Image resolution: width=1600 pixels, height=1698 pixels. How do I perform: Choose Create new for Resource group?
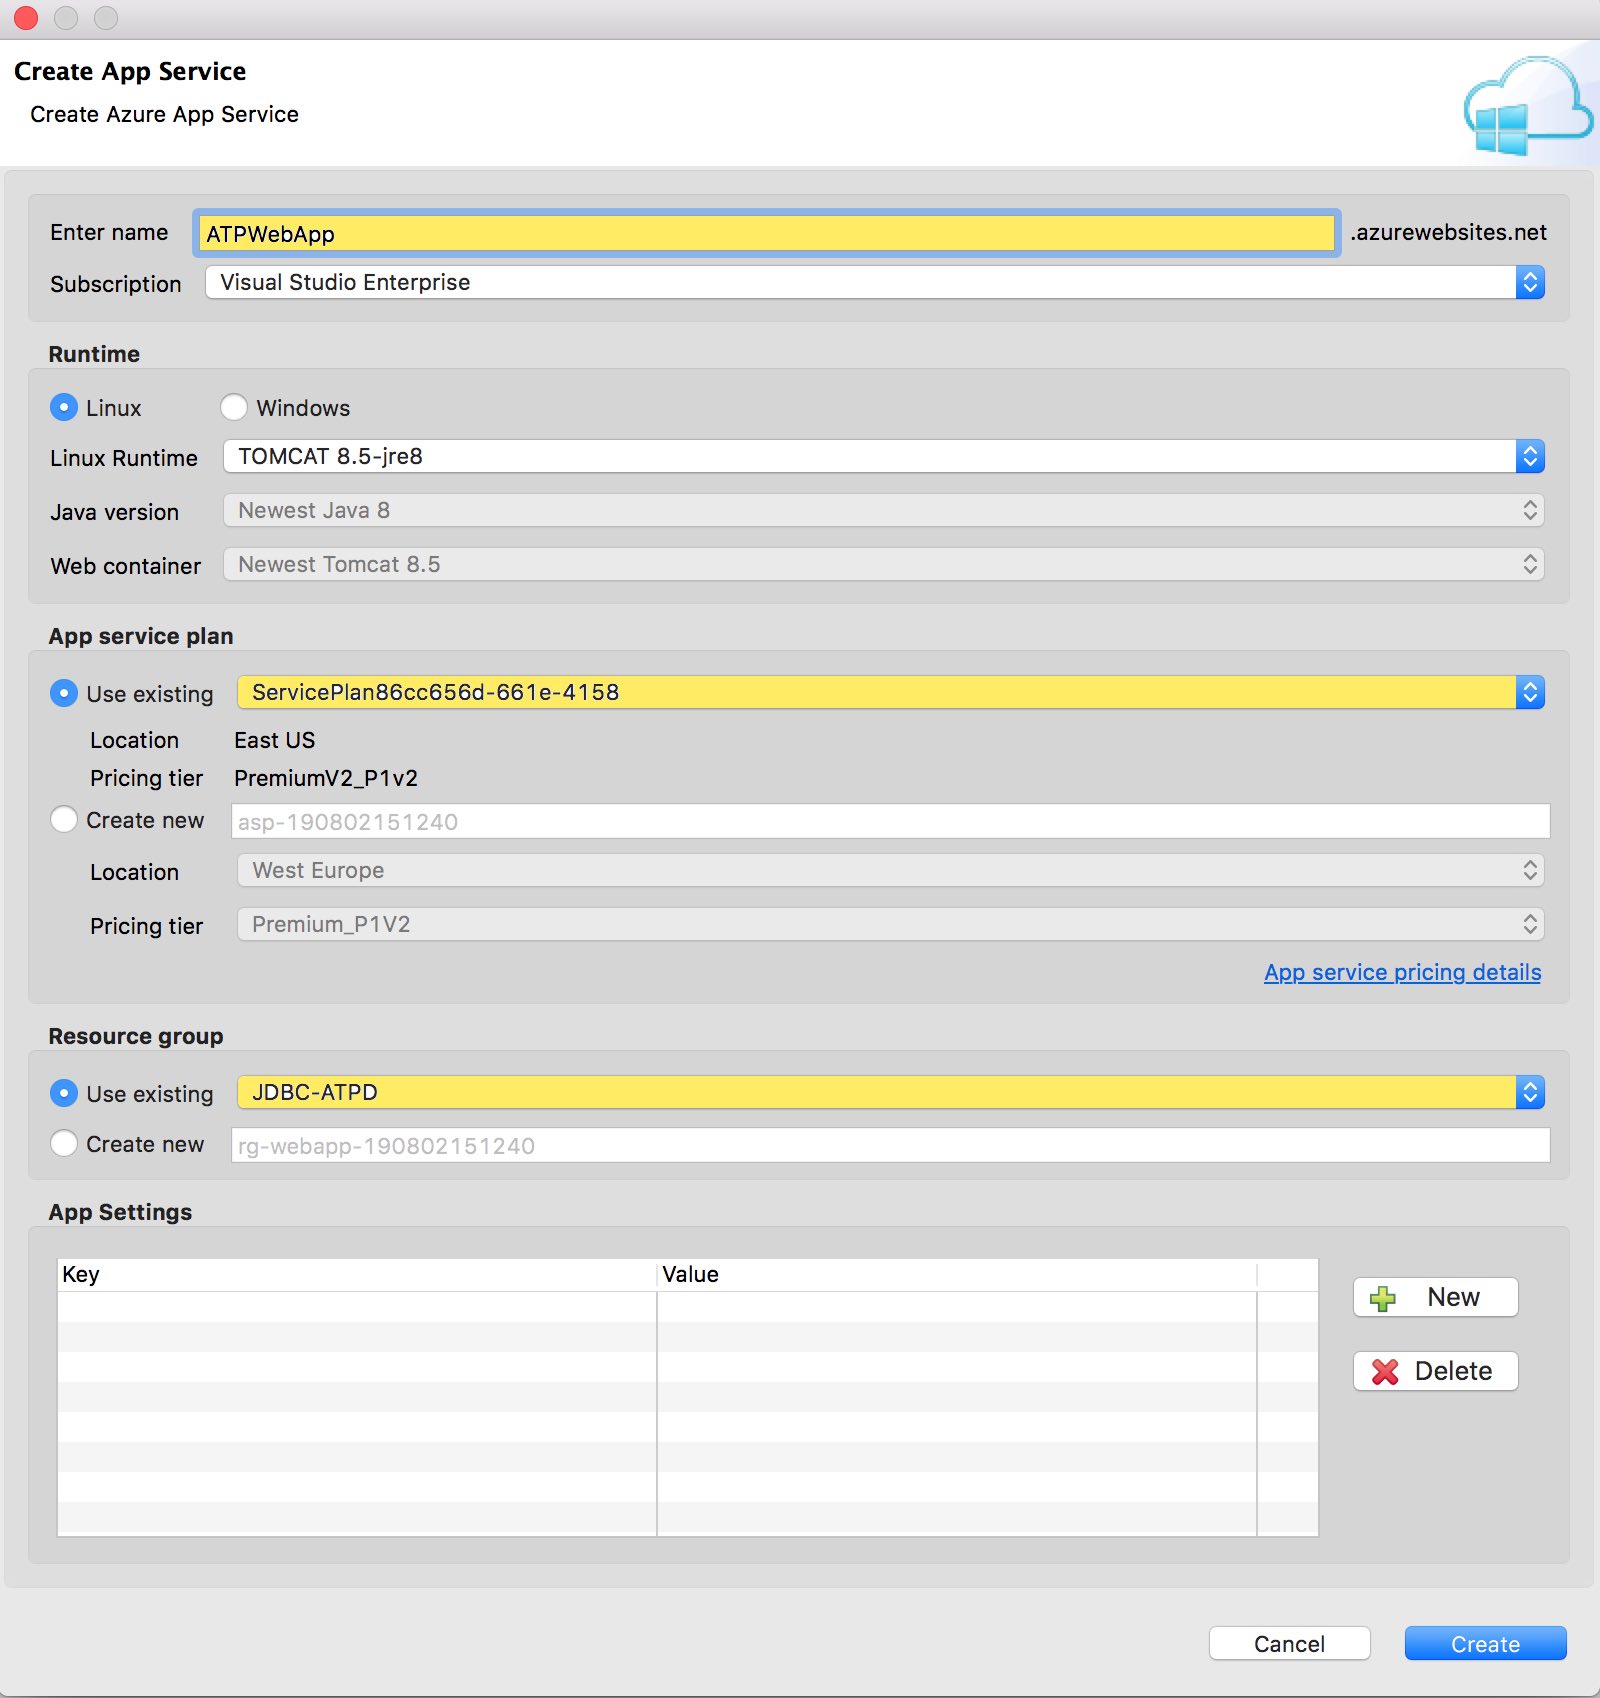[64, 1143]
